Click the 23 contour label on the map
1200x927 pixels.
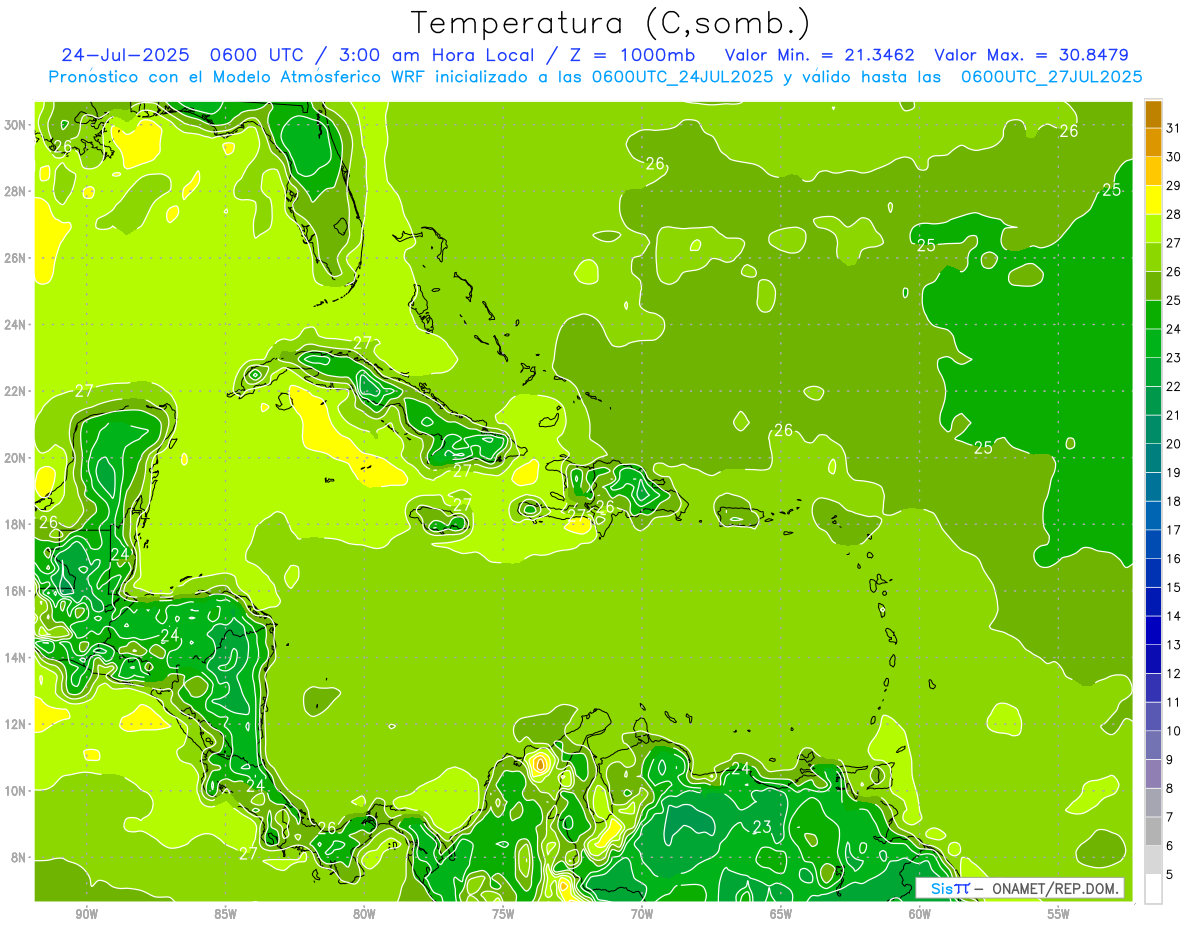coord(762,827)
